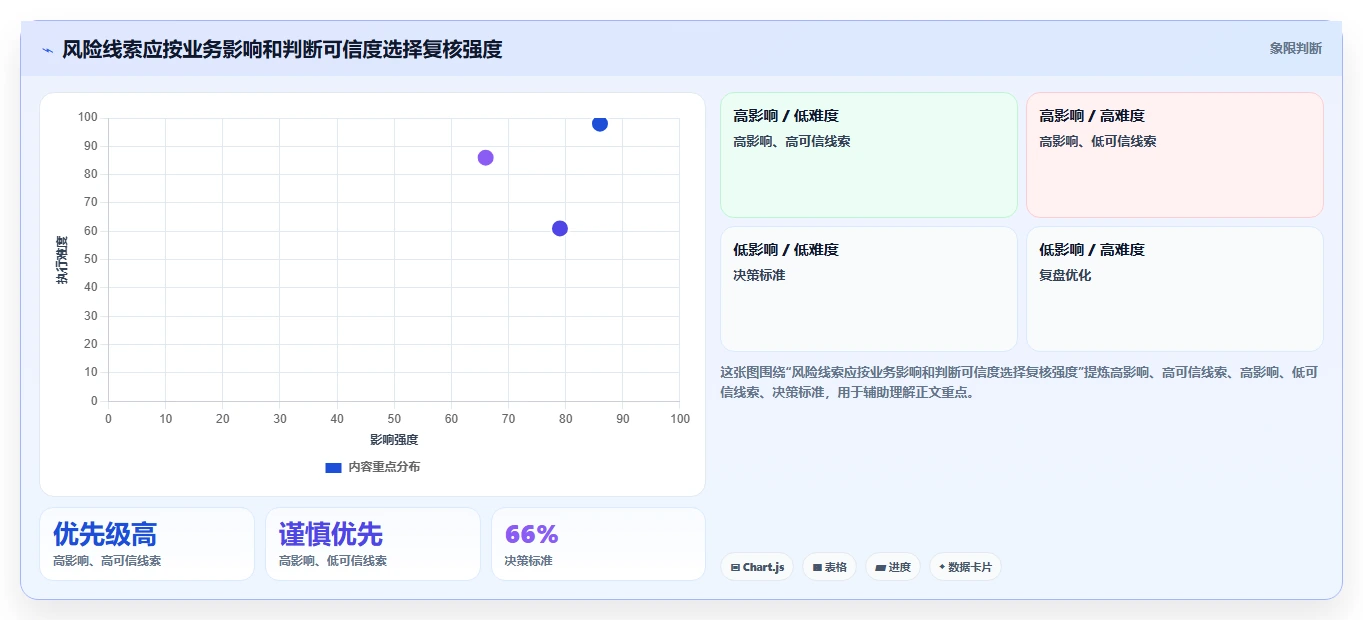Open the 低影响 / 低难度 quadrant card
Image resolution: width=1363 pixels, height=620 pixels.
tap(869, 289)
